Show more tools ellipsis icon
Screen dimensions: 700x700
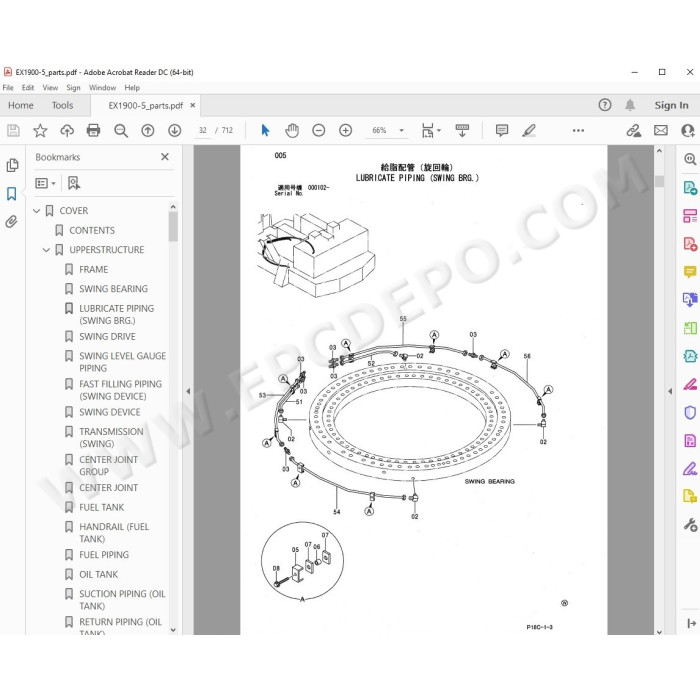(x=578, y=130)
